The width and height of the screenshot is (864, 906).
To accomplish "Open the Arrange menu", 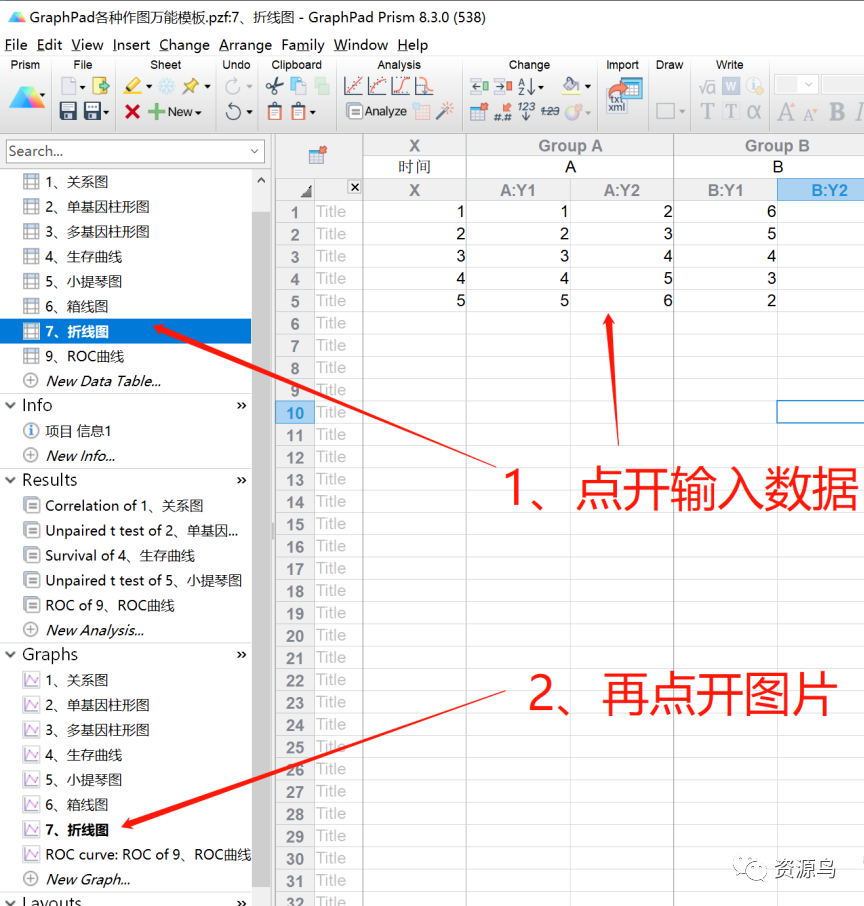I will tap(245, 45).
